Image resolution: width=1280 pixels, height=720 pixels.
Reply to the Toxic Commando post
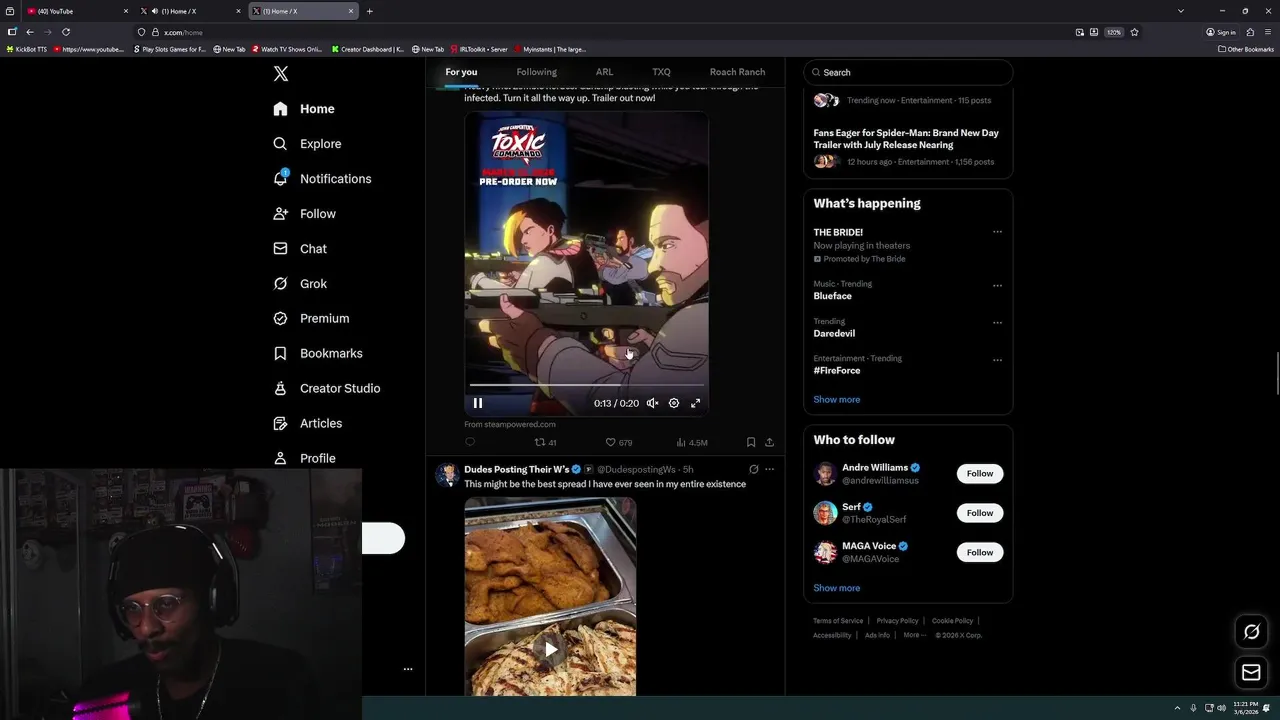[470, 442]
